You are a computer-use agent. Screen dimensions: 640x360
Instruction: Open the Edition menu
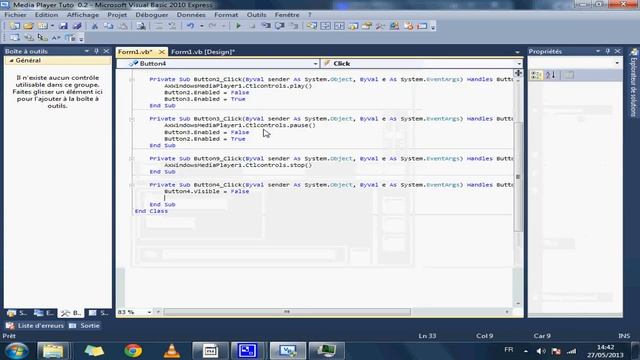click(x=46, y=15)
